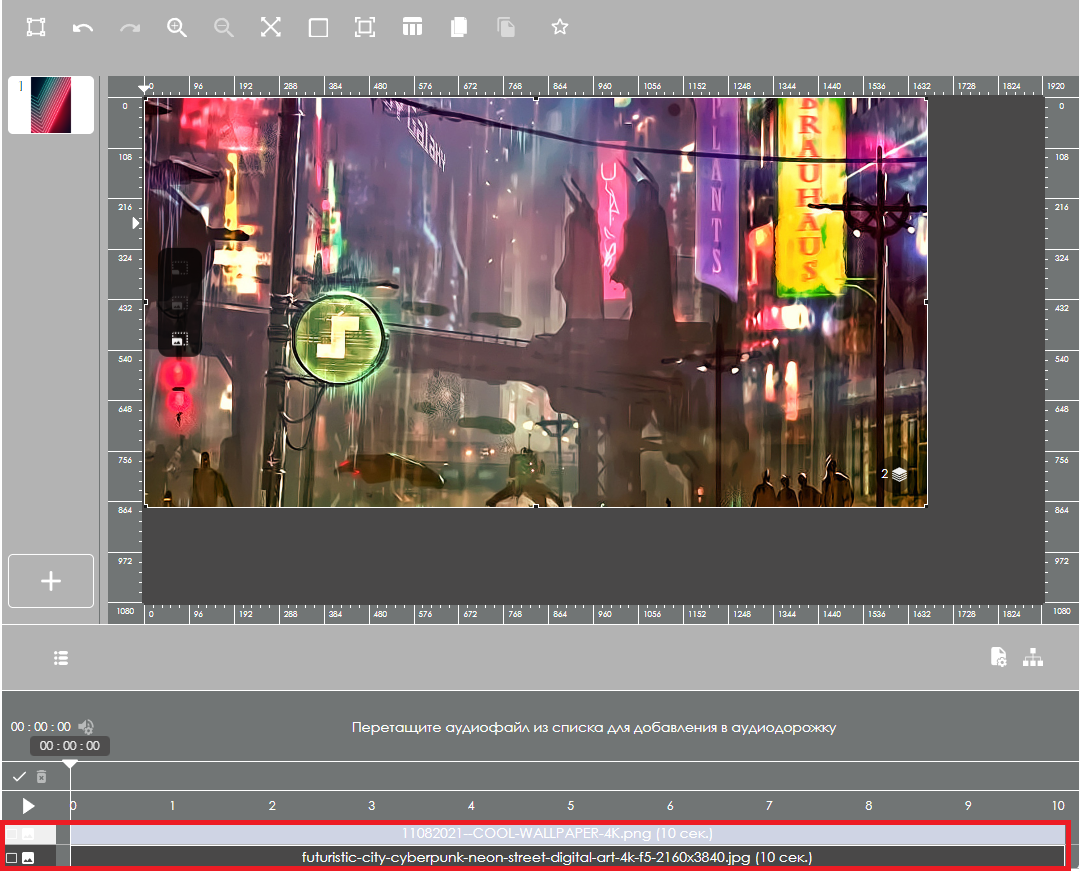Click the focus frame icon in toolbar
The width and height of the screenshot is (1080, 872).
(x=365, y=28)
